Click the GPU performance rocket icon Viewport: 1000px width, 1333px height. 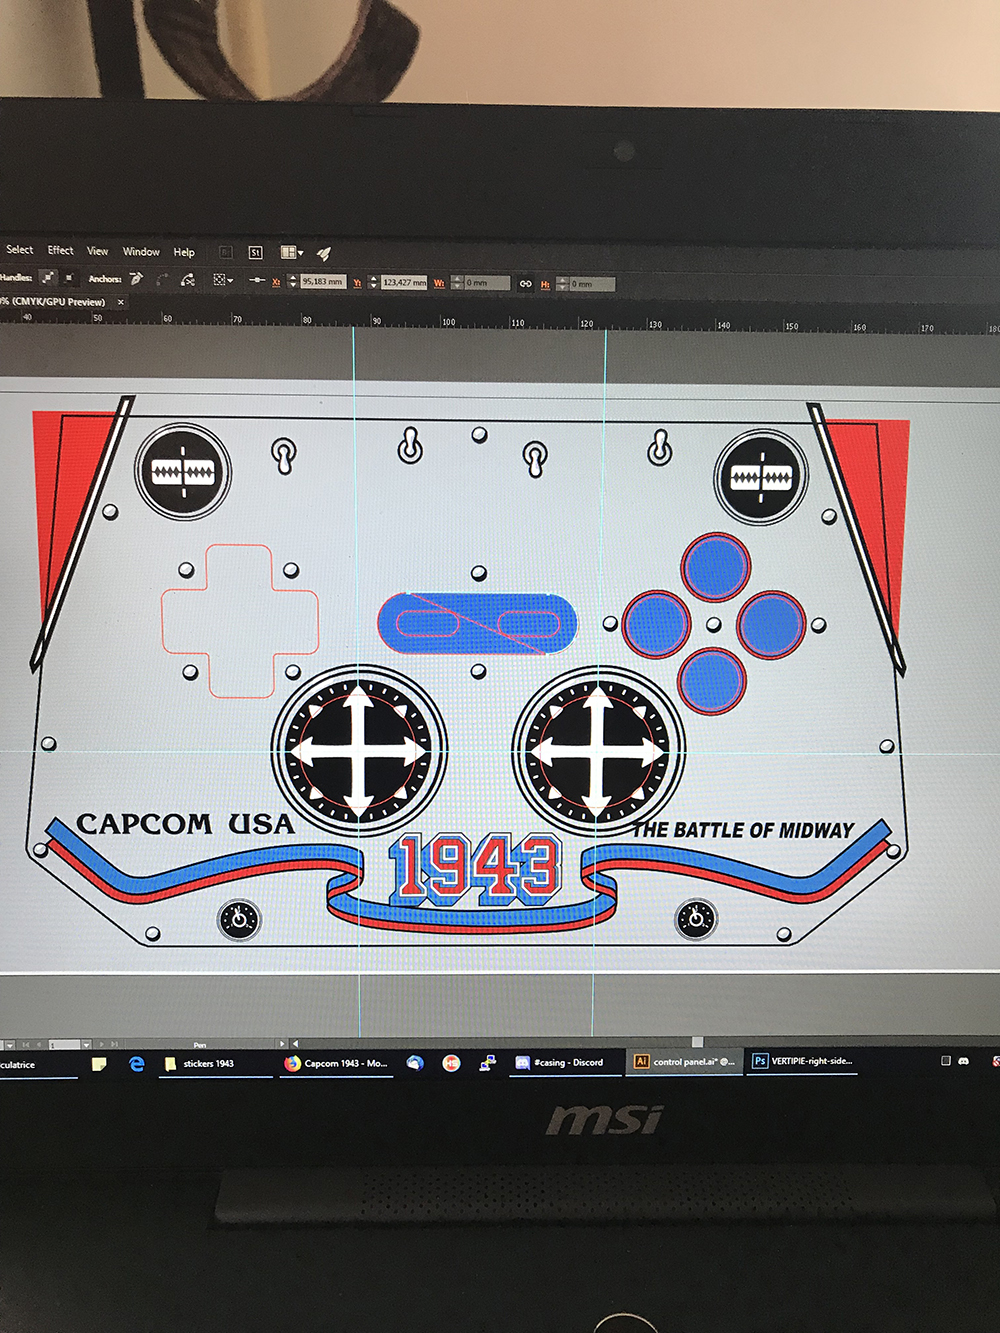pos(323,254)
